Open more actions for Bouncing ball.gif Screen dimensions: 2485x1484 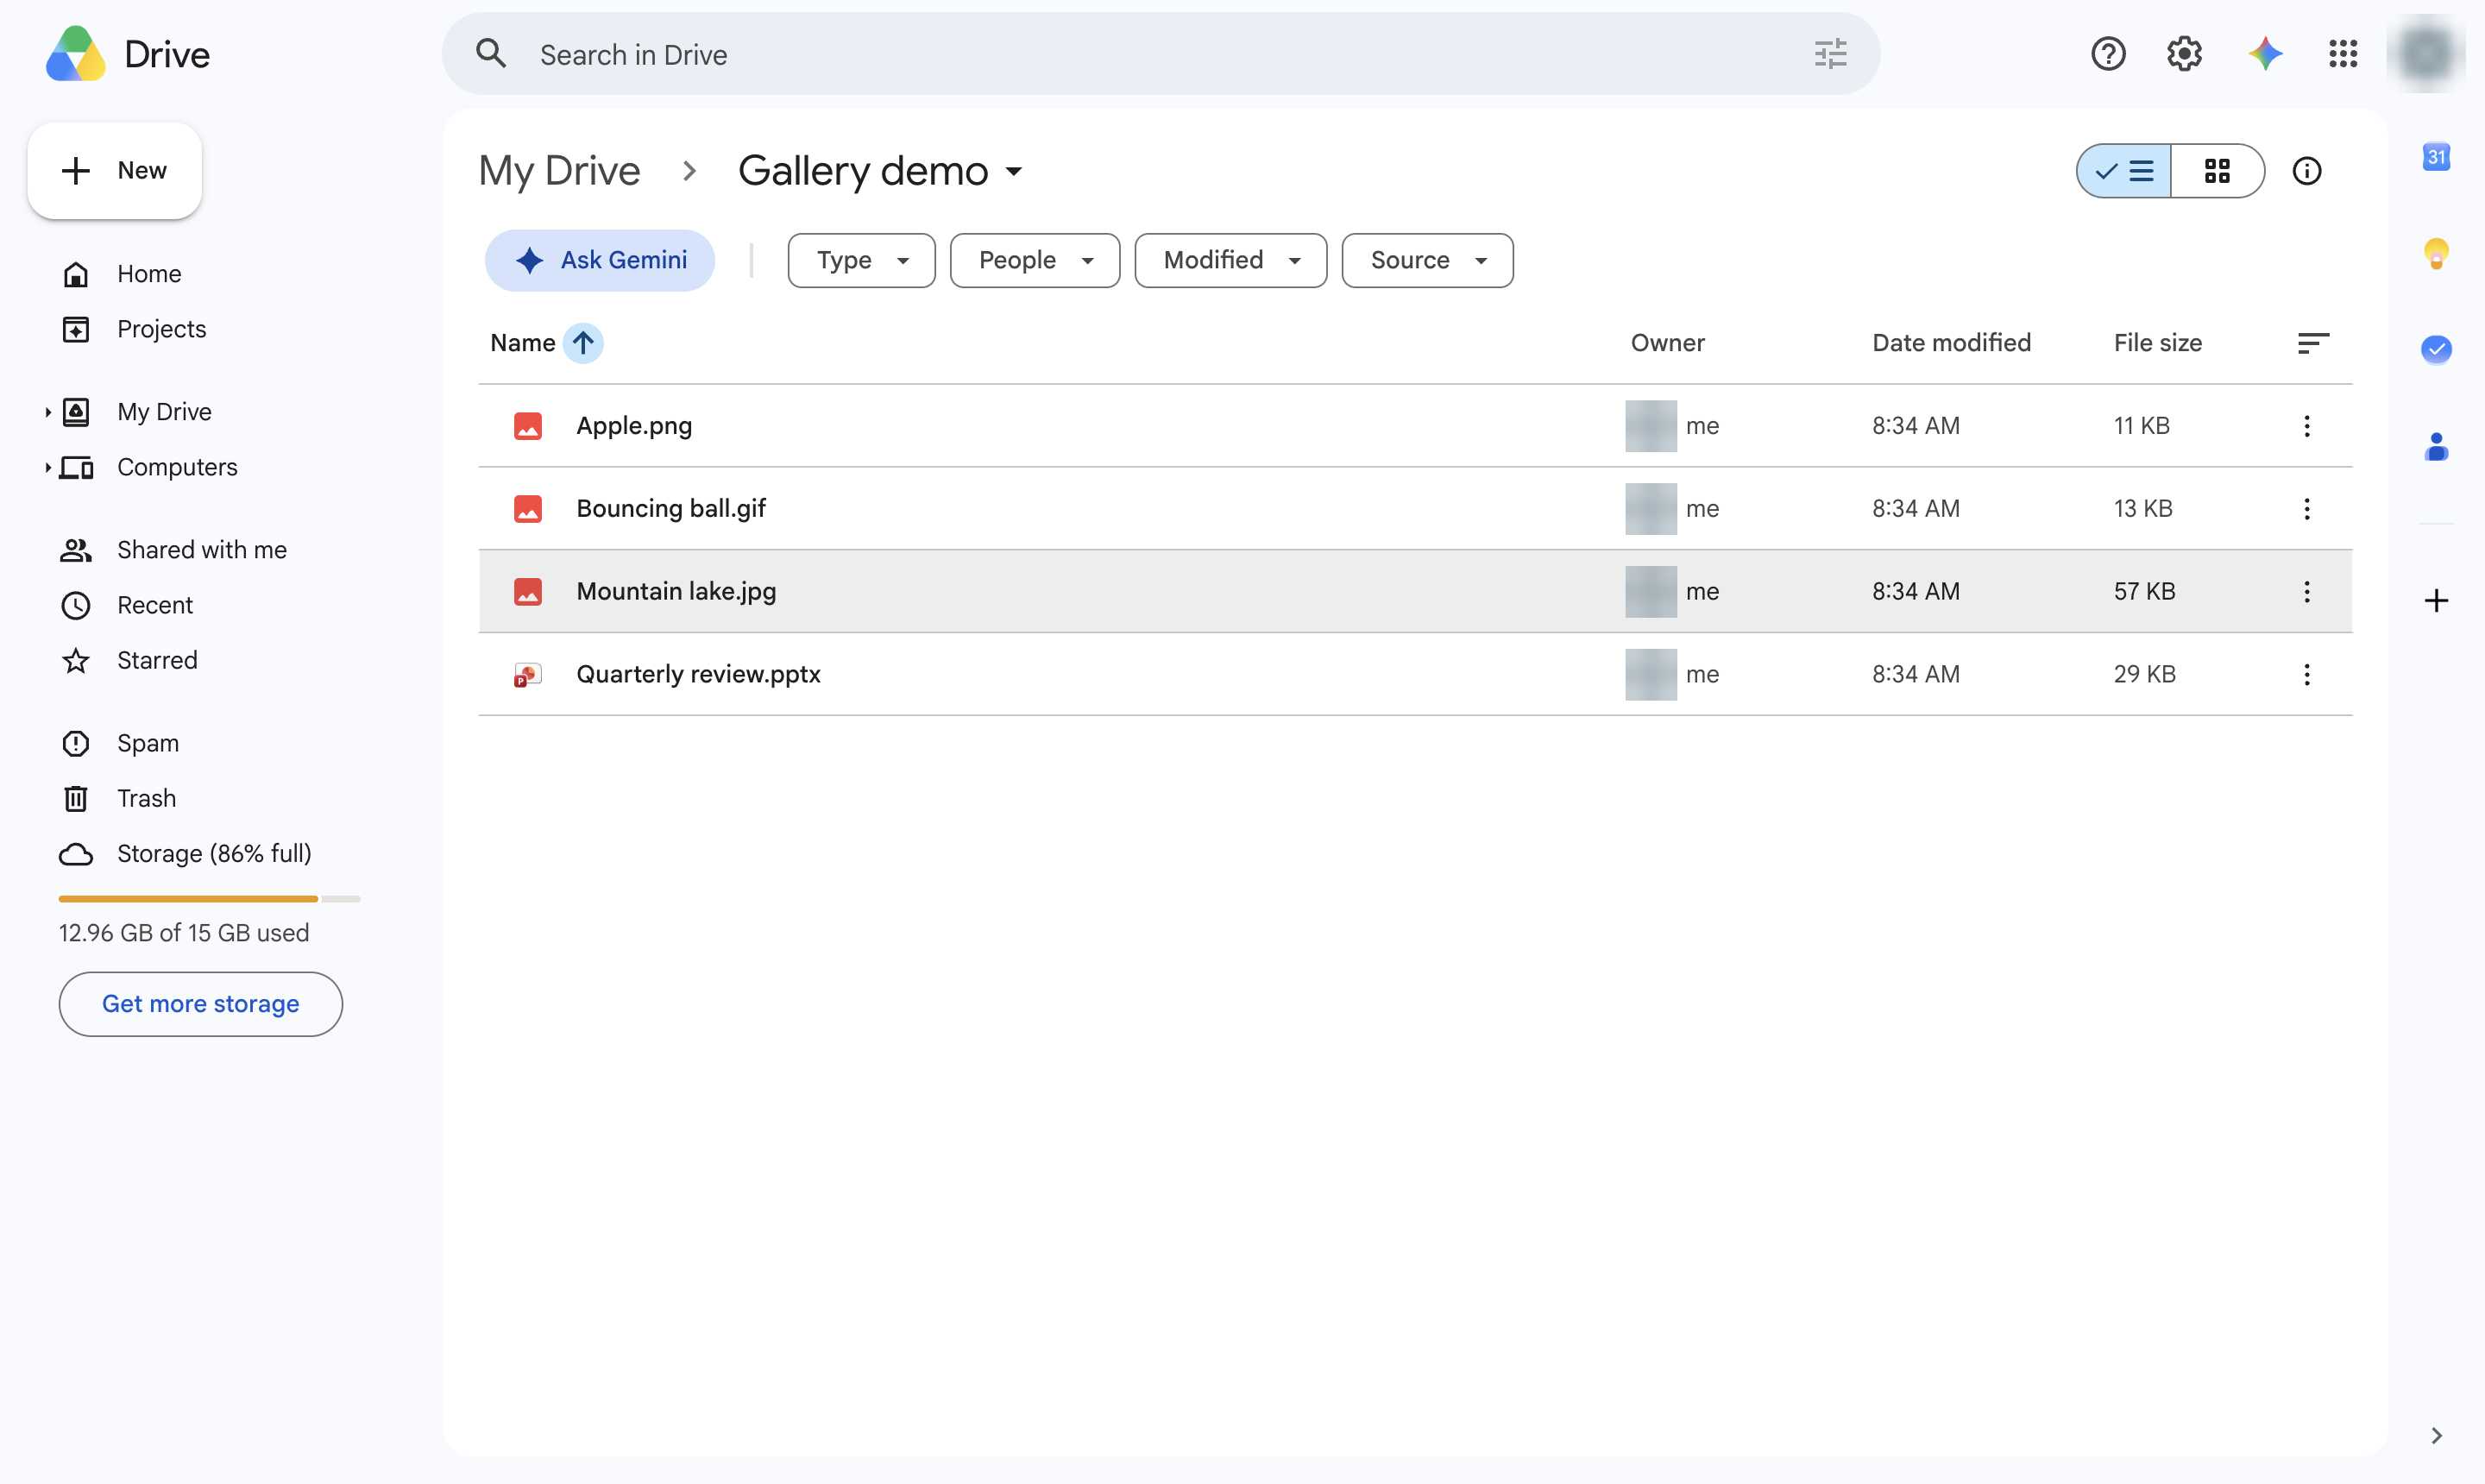tap(2306, 509)
